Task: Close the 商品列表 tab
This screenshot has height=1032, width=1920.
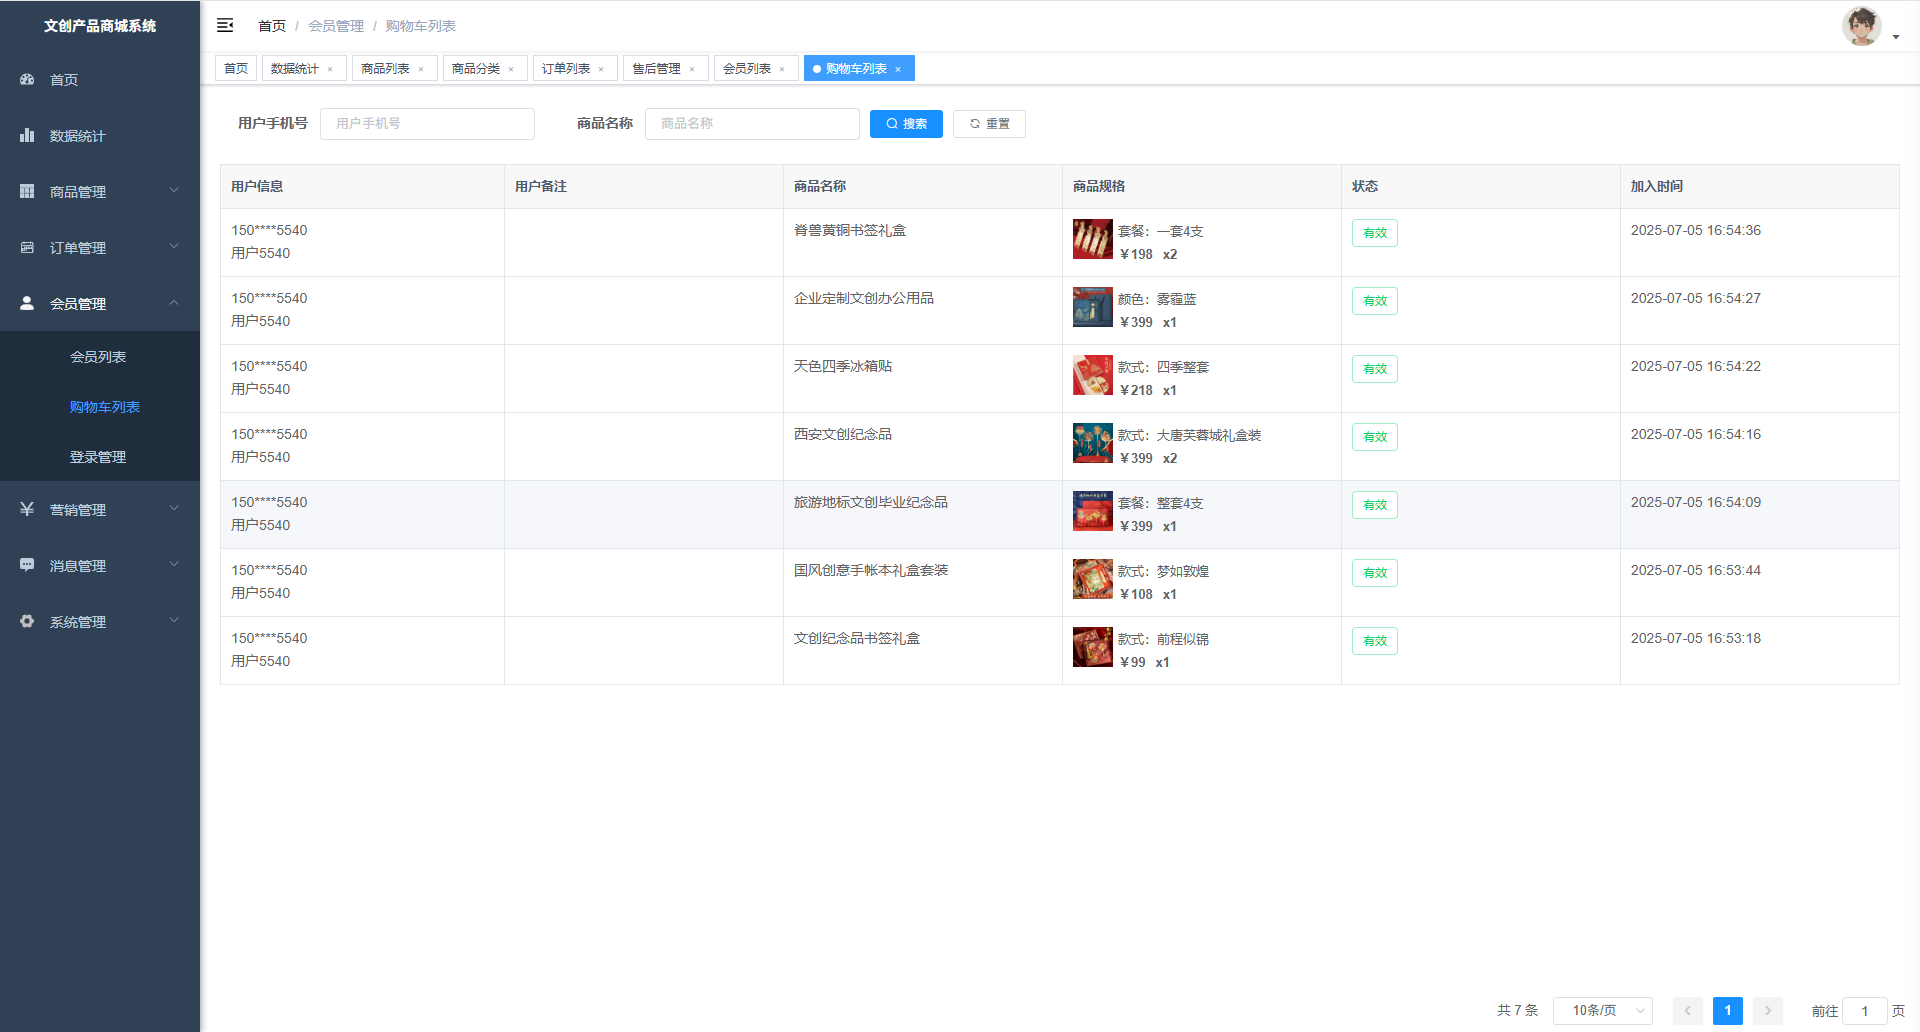Action: pos(421,69)
